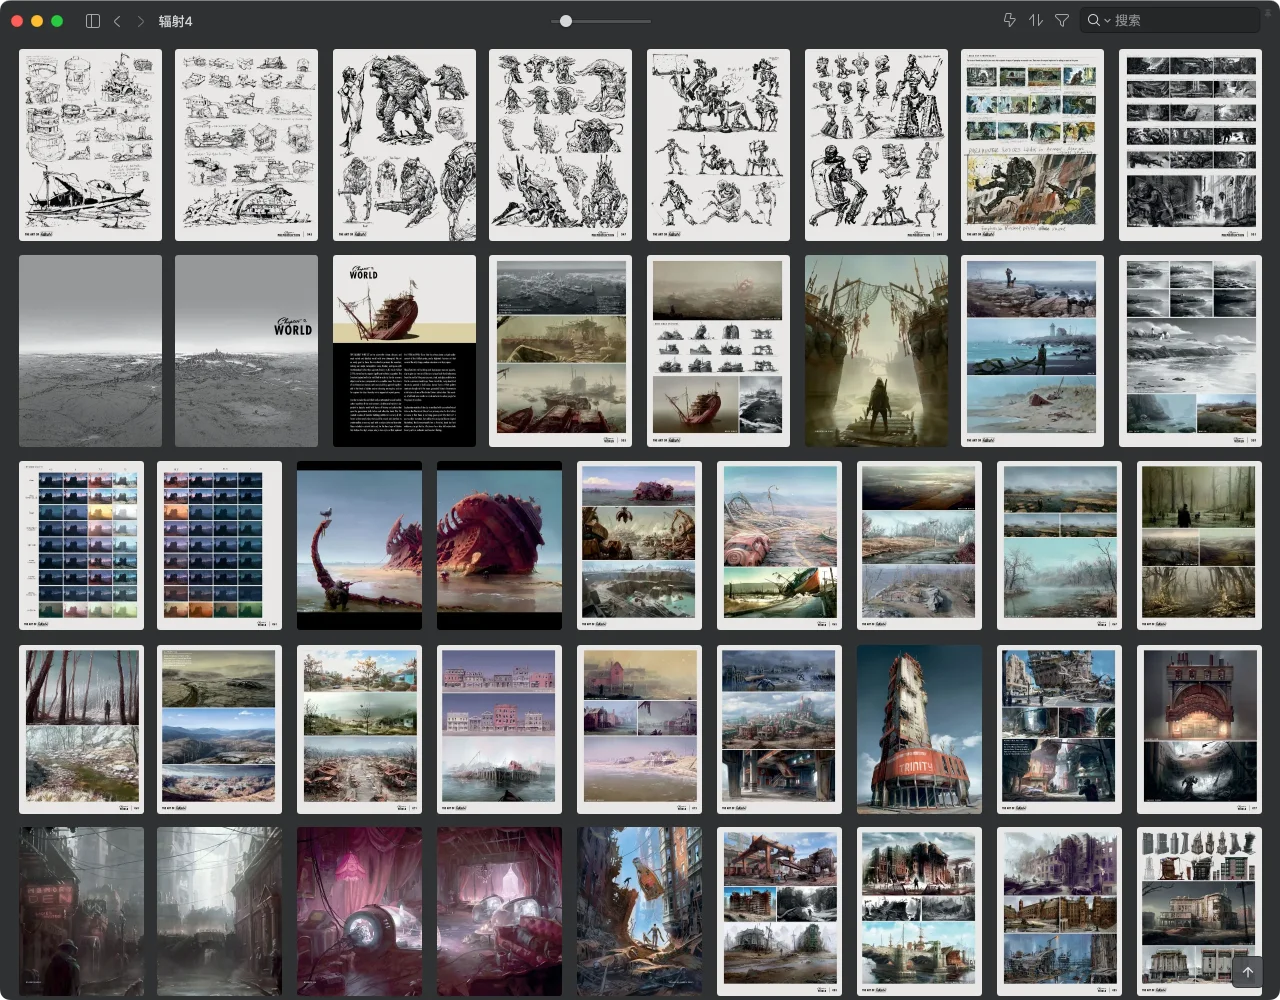Viewport: 1280px width, 1000px height.
Task: Open the purple ruined apartment buildings page
Action: [x=1059, y=911]
